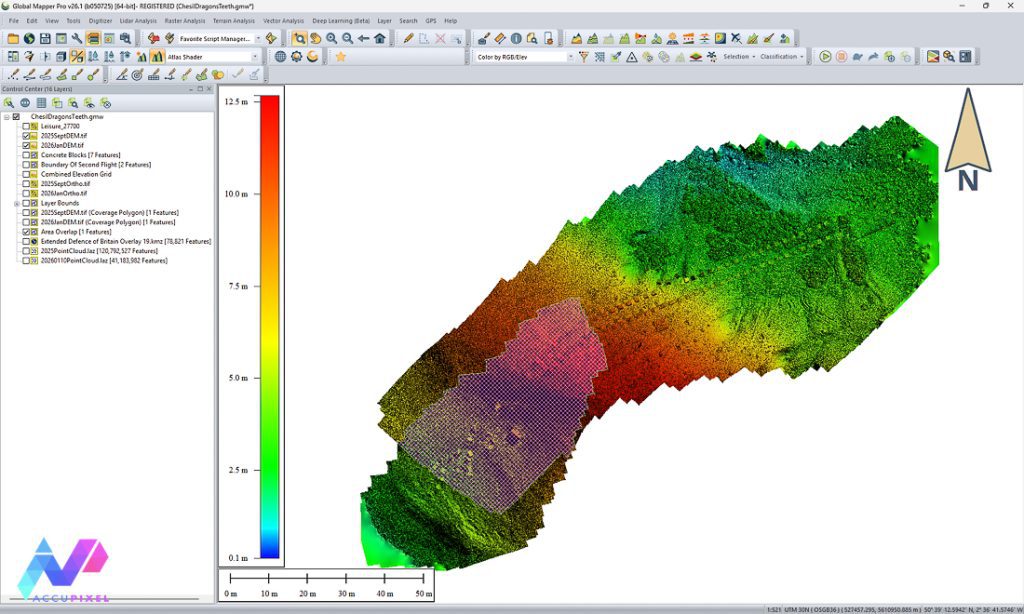This screenshot has width=1024, height=614.
Task: Open the 3D View globe icon
Action: tap(28, 39)
